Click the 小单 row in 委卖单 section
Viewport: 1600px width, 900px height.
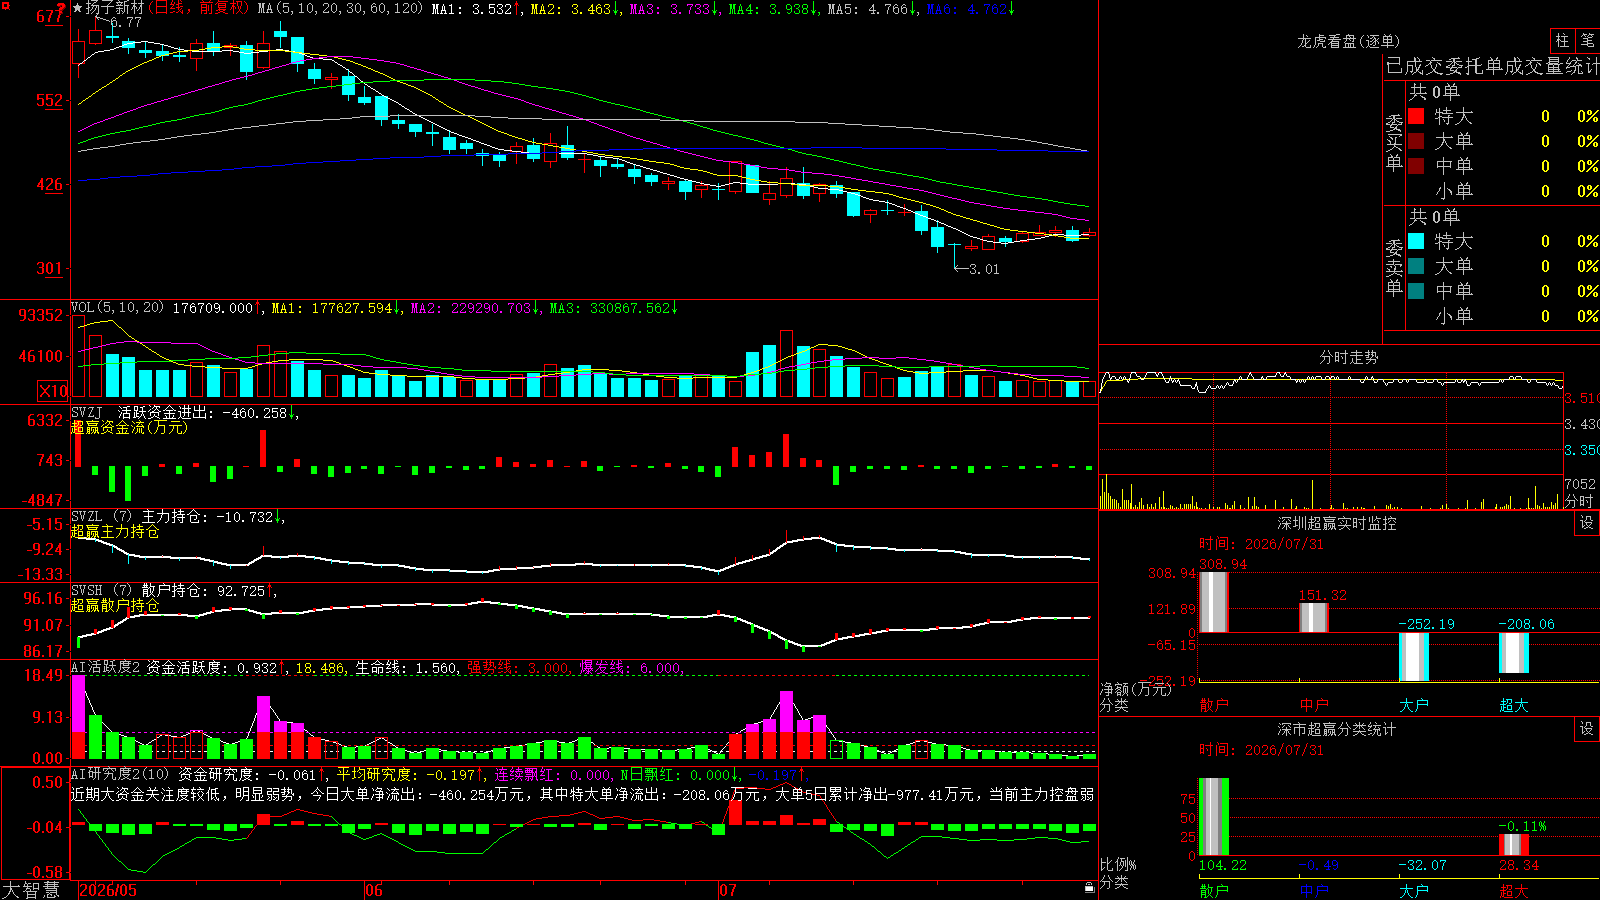pos(1504,316)
